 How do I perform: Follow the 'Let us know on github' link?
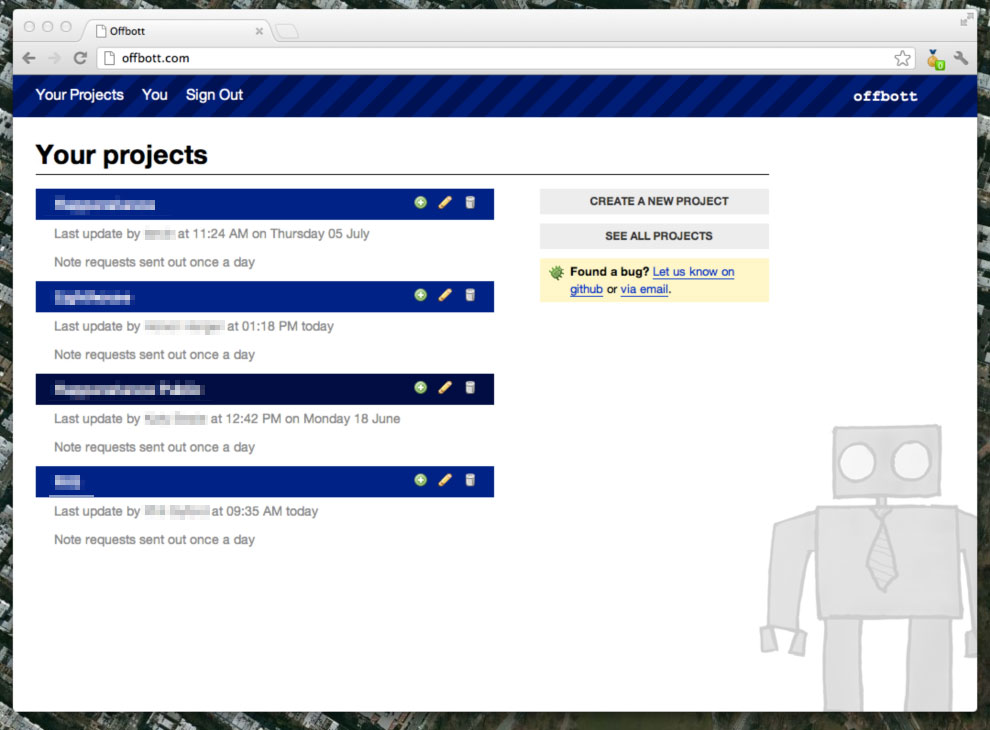point(692,272)
